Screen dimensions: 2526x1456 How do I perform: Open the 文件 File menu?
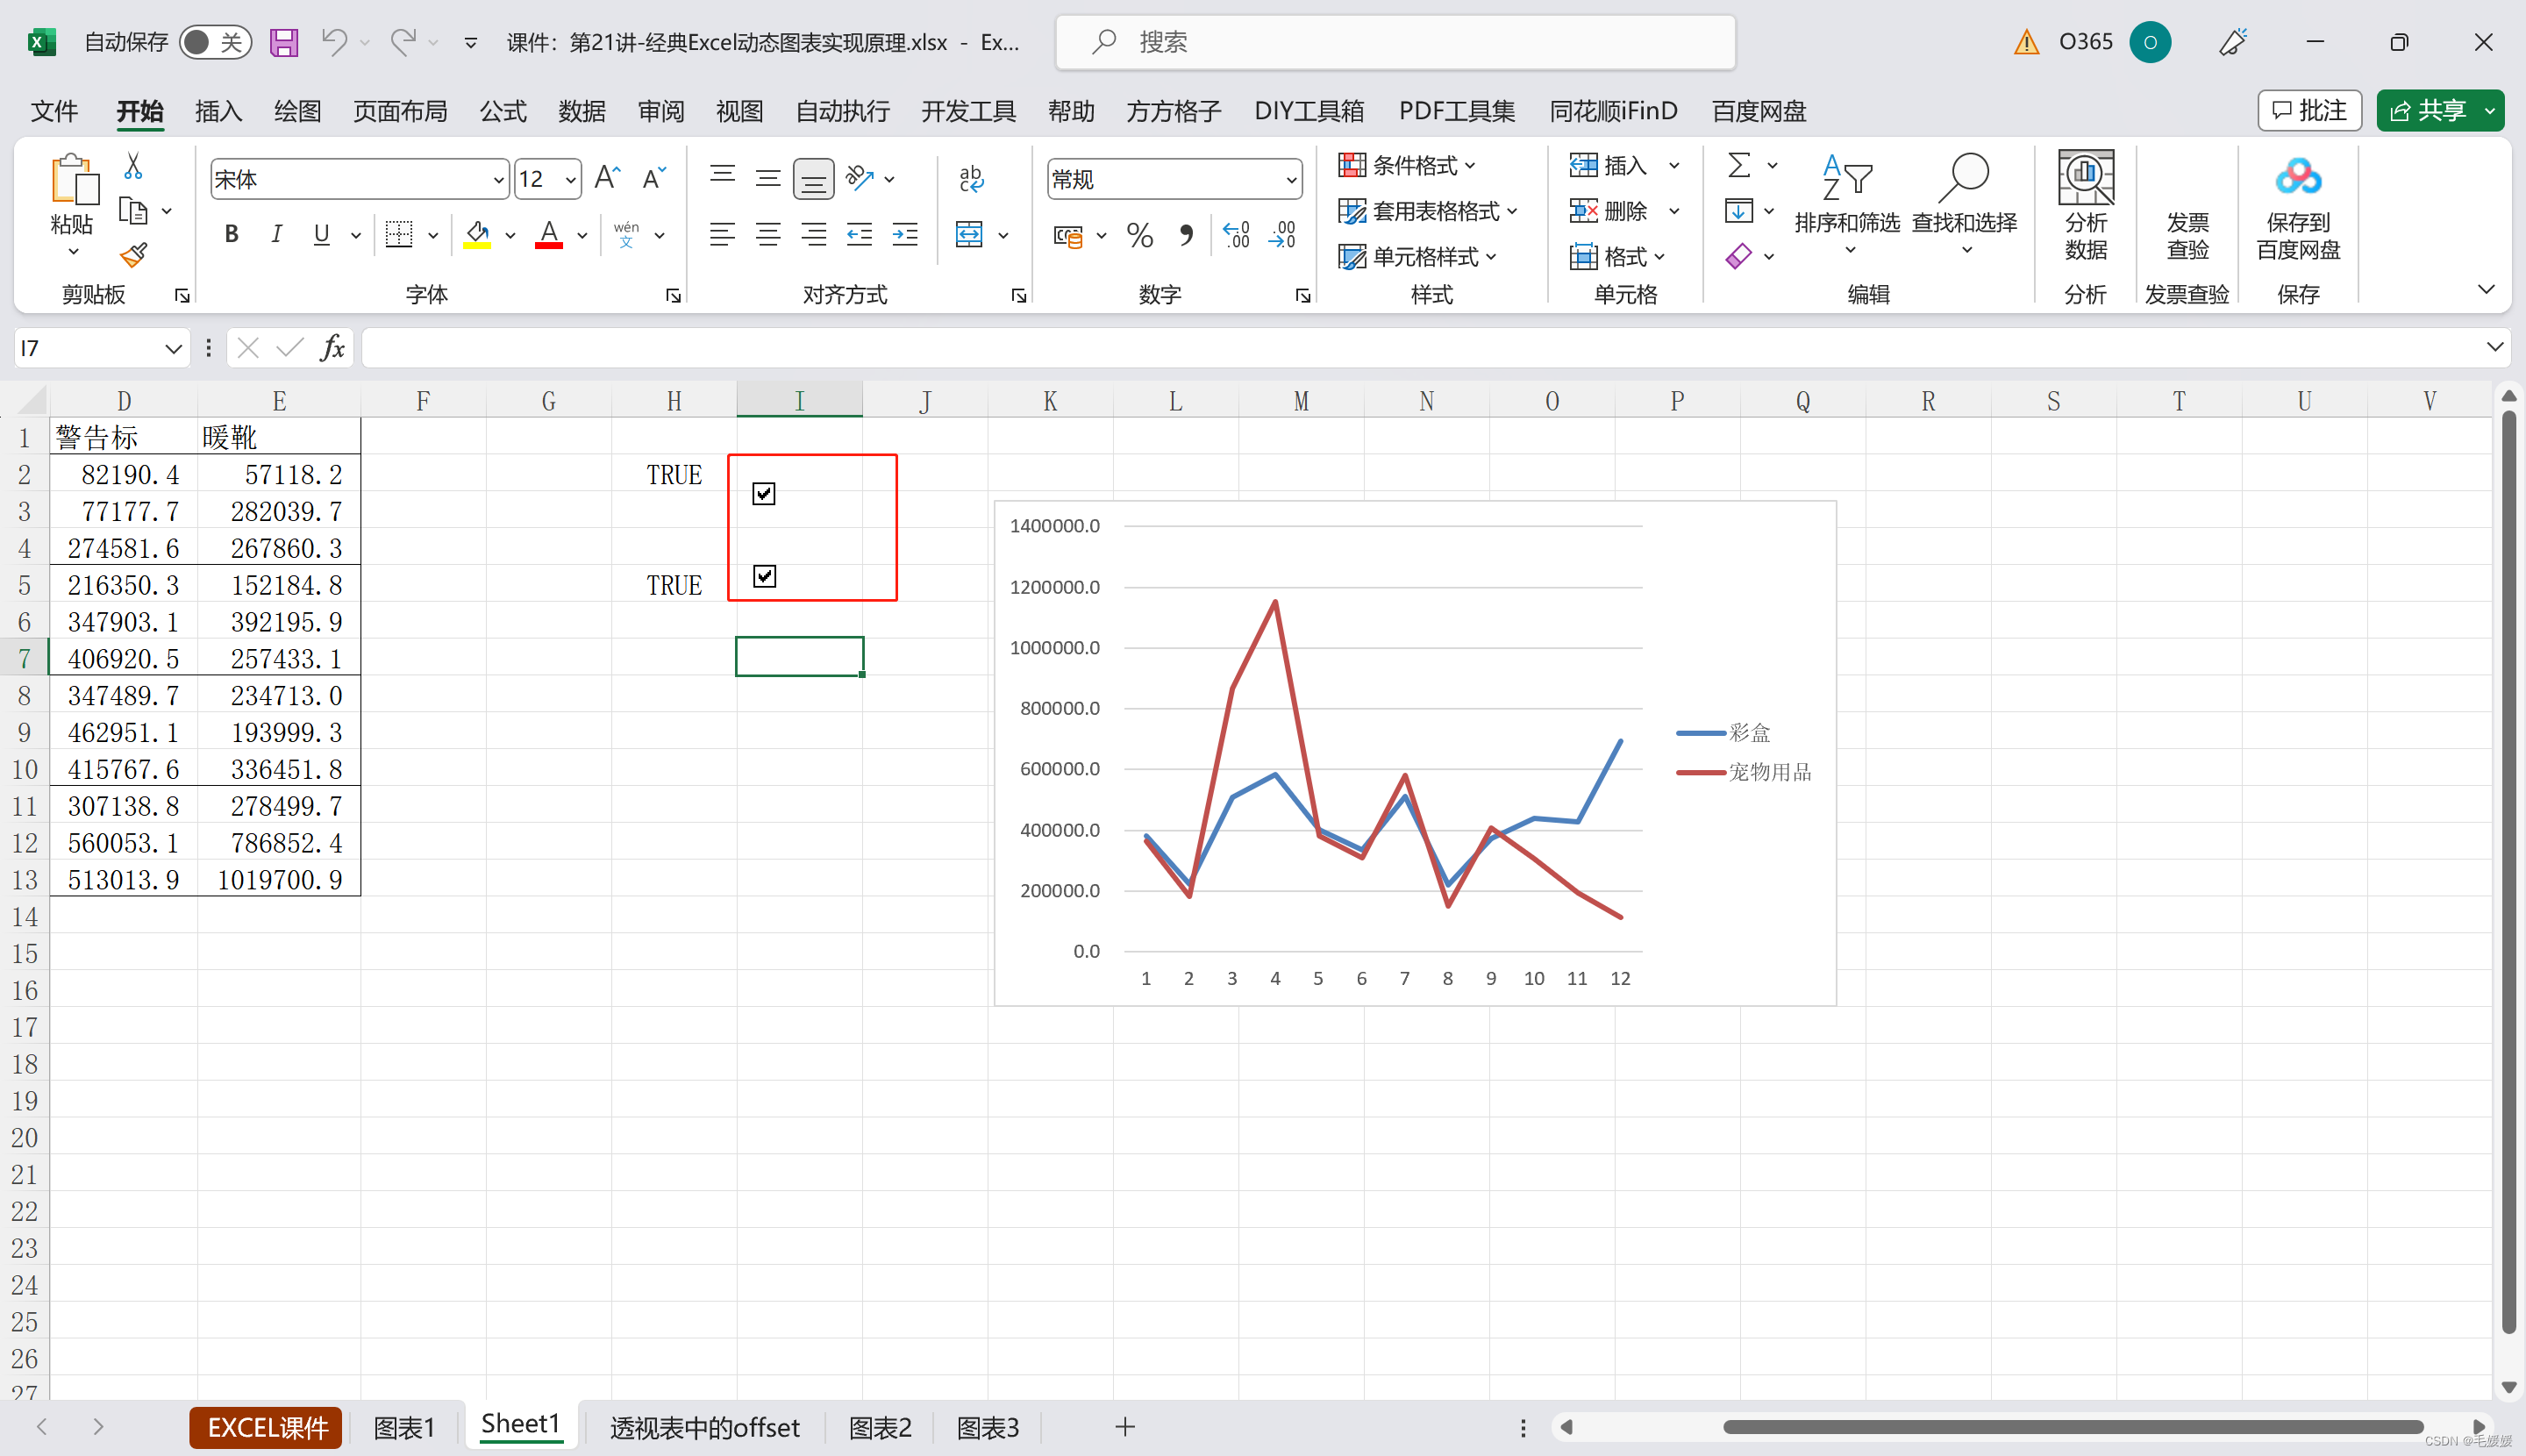[x=54, y=111]
